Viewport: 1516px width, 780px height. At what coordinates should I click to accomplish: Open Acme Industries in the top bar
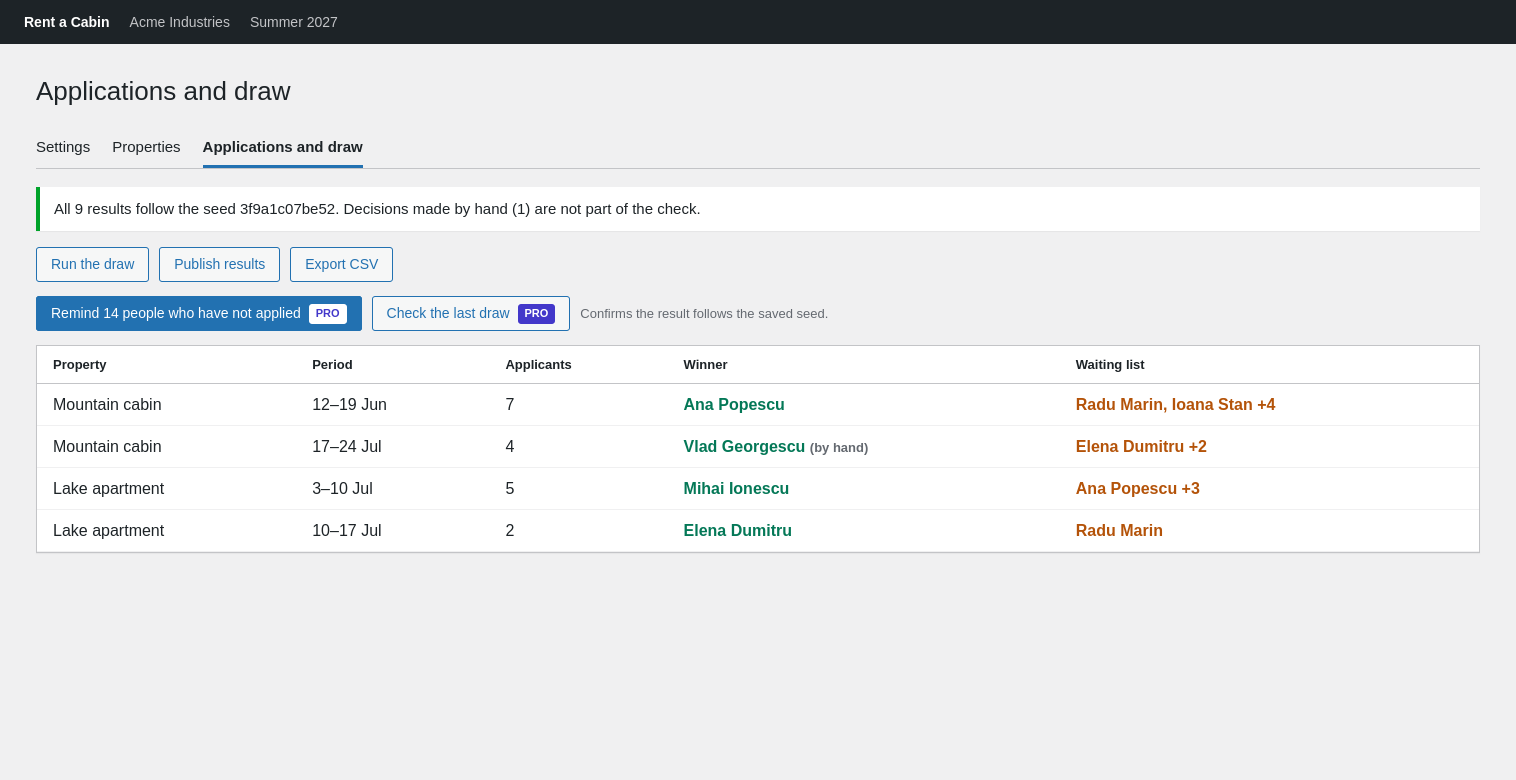coord(180,22)
